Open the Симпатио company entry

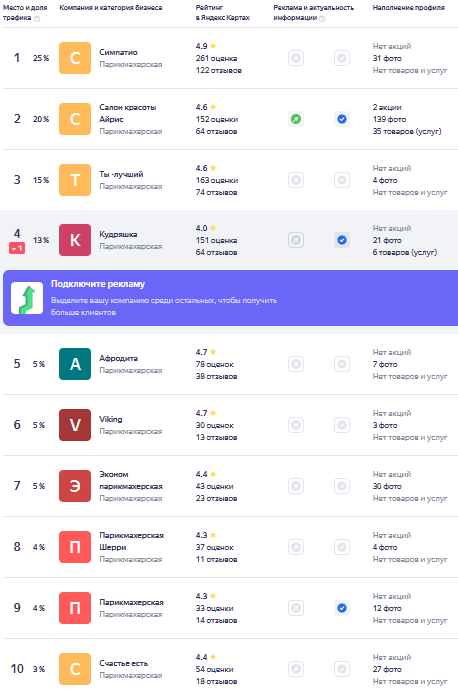pos(118,52)
